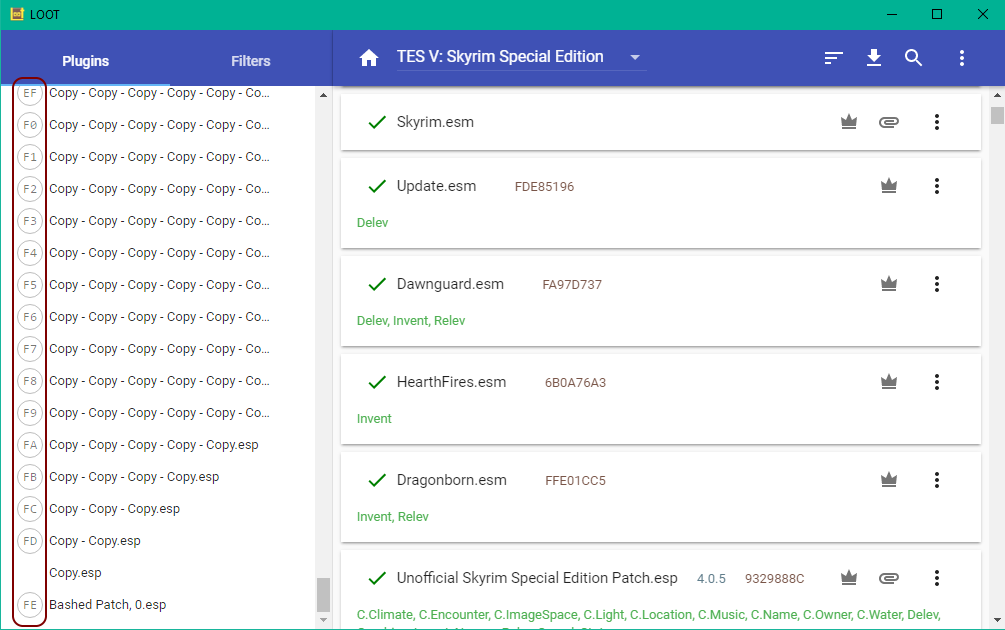Click the sort plugins icon
This screenshot has width=1005, height=630.
pos(833,58)
